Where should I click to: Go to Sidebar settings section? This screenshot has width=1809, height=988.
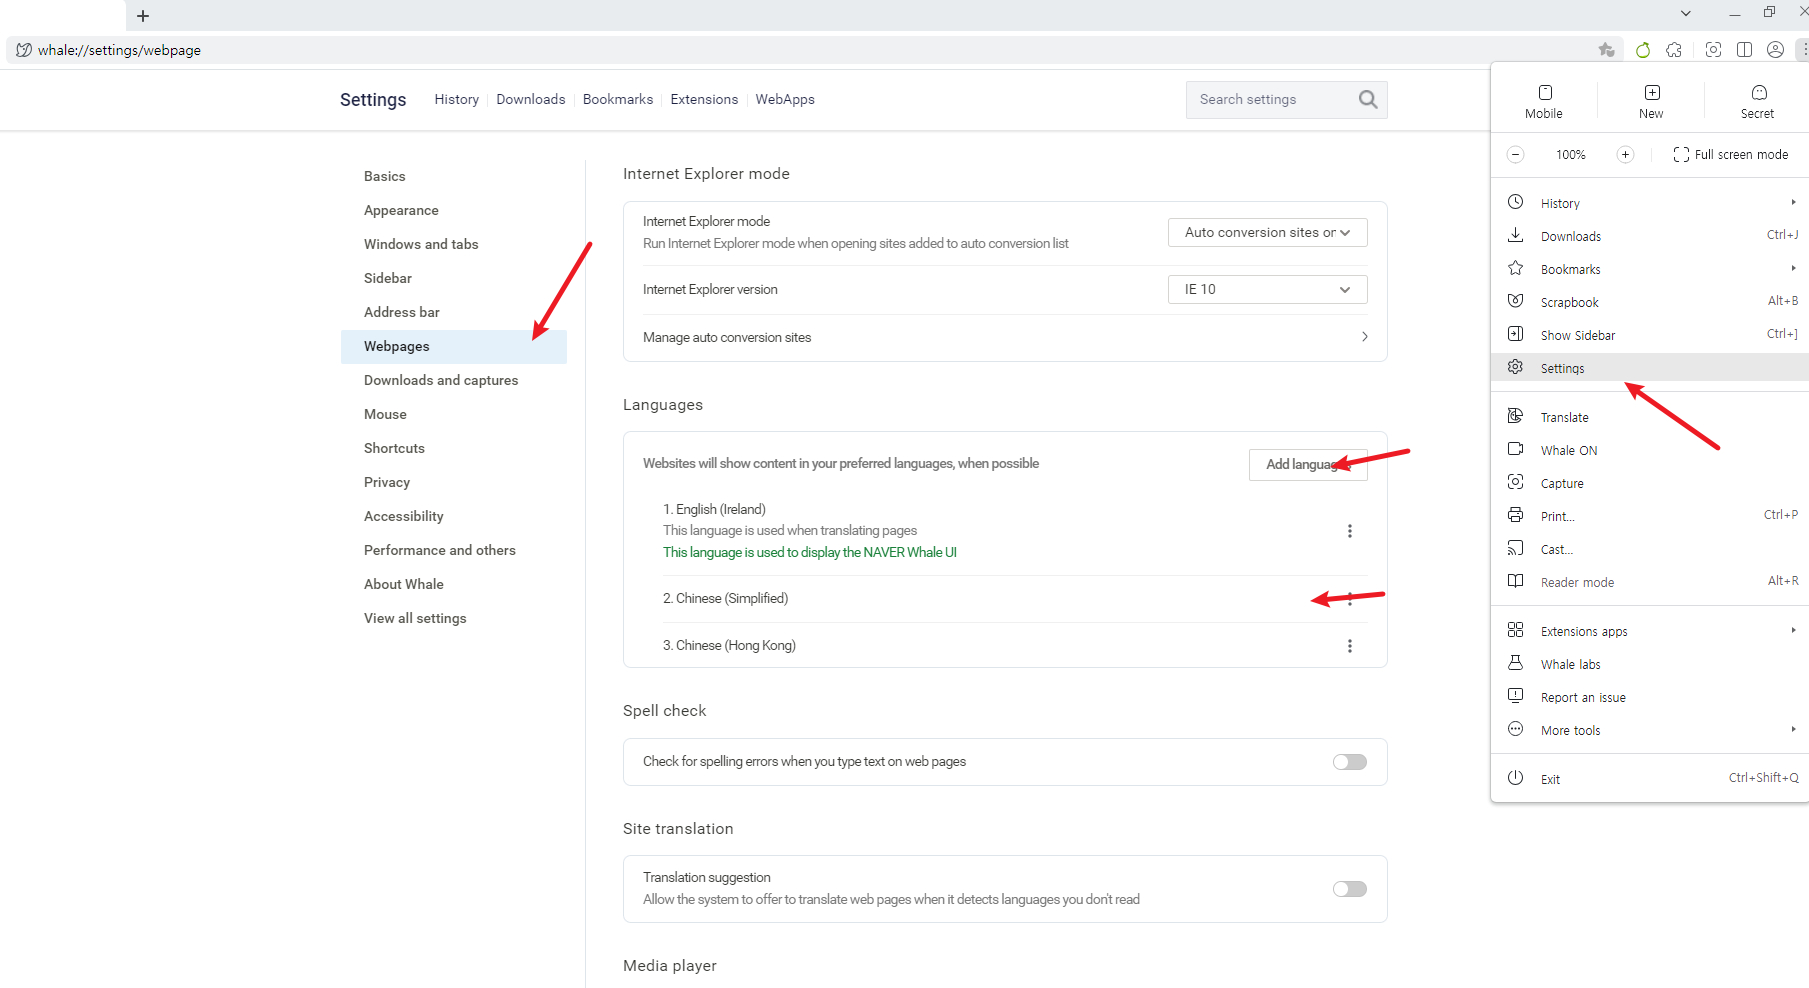388,278
